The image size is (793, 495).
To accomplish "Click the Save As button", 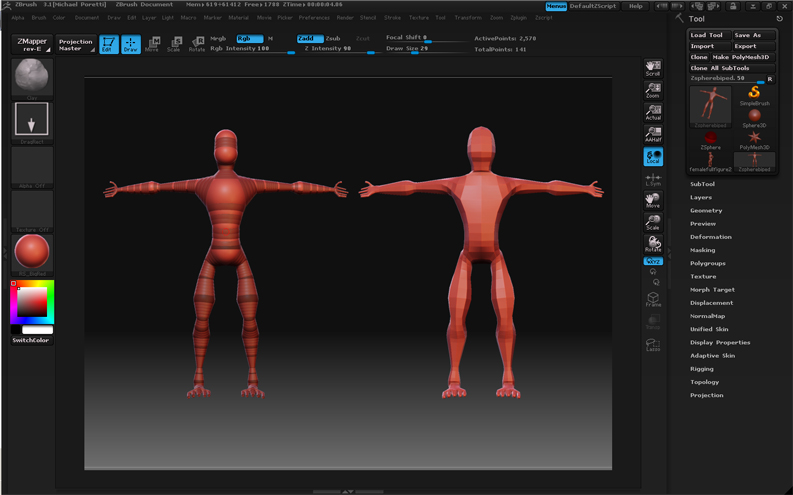I will (x=754, y=35).
